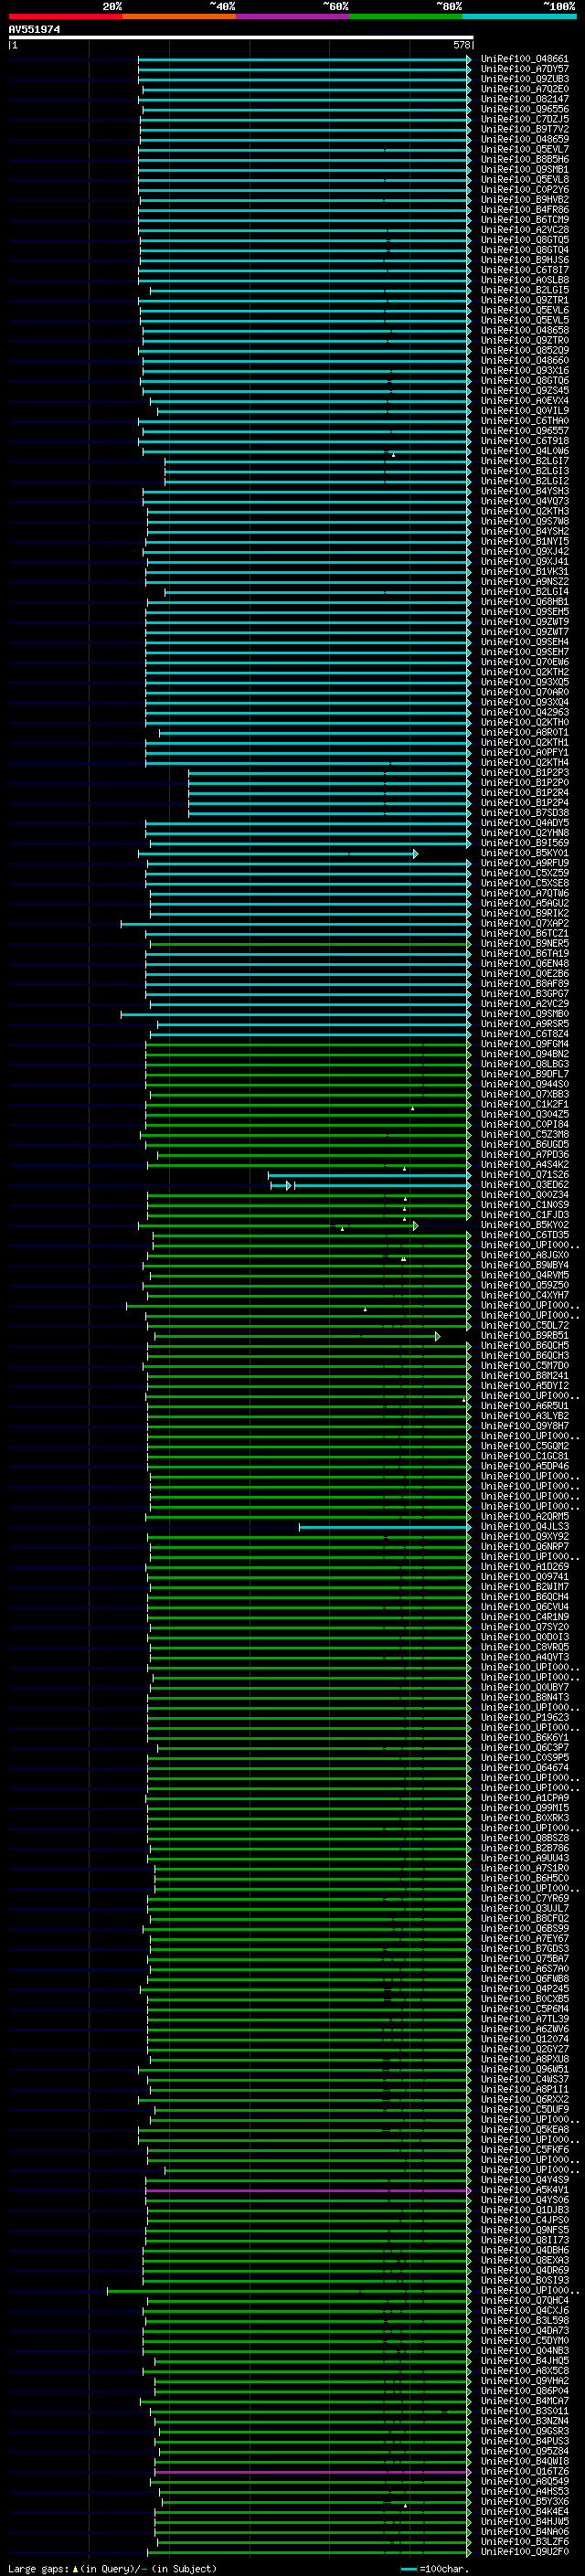Select hit label UniRef100_Q9SMB0

click(x=524, y=1014)
